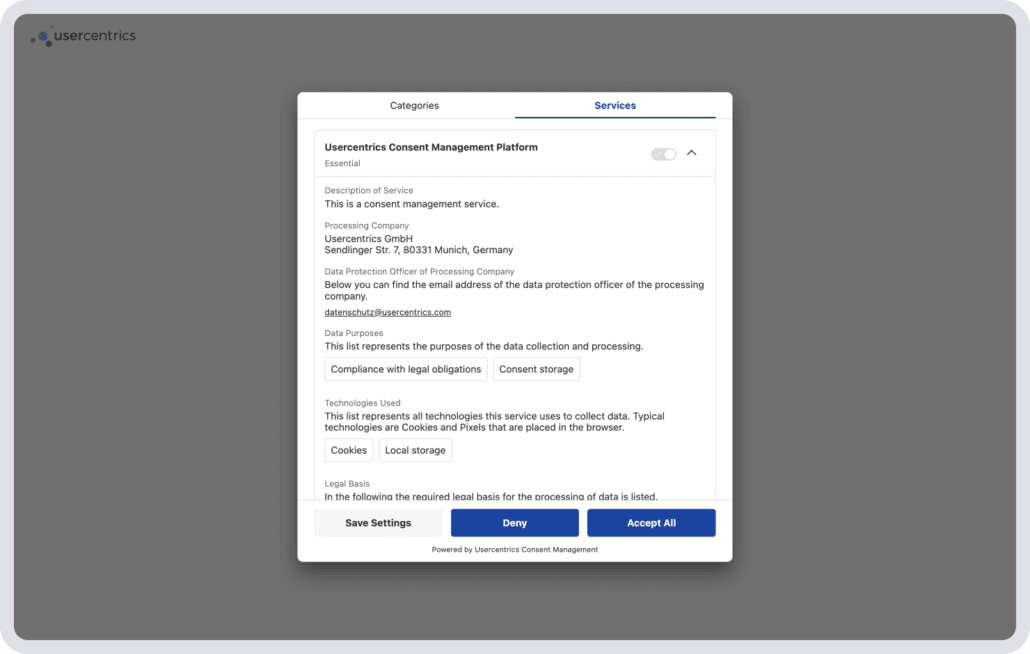This screenshot has width=1030, height=654.
Task: Click the Consent storage tag
Action: coord(536,369)
